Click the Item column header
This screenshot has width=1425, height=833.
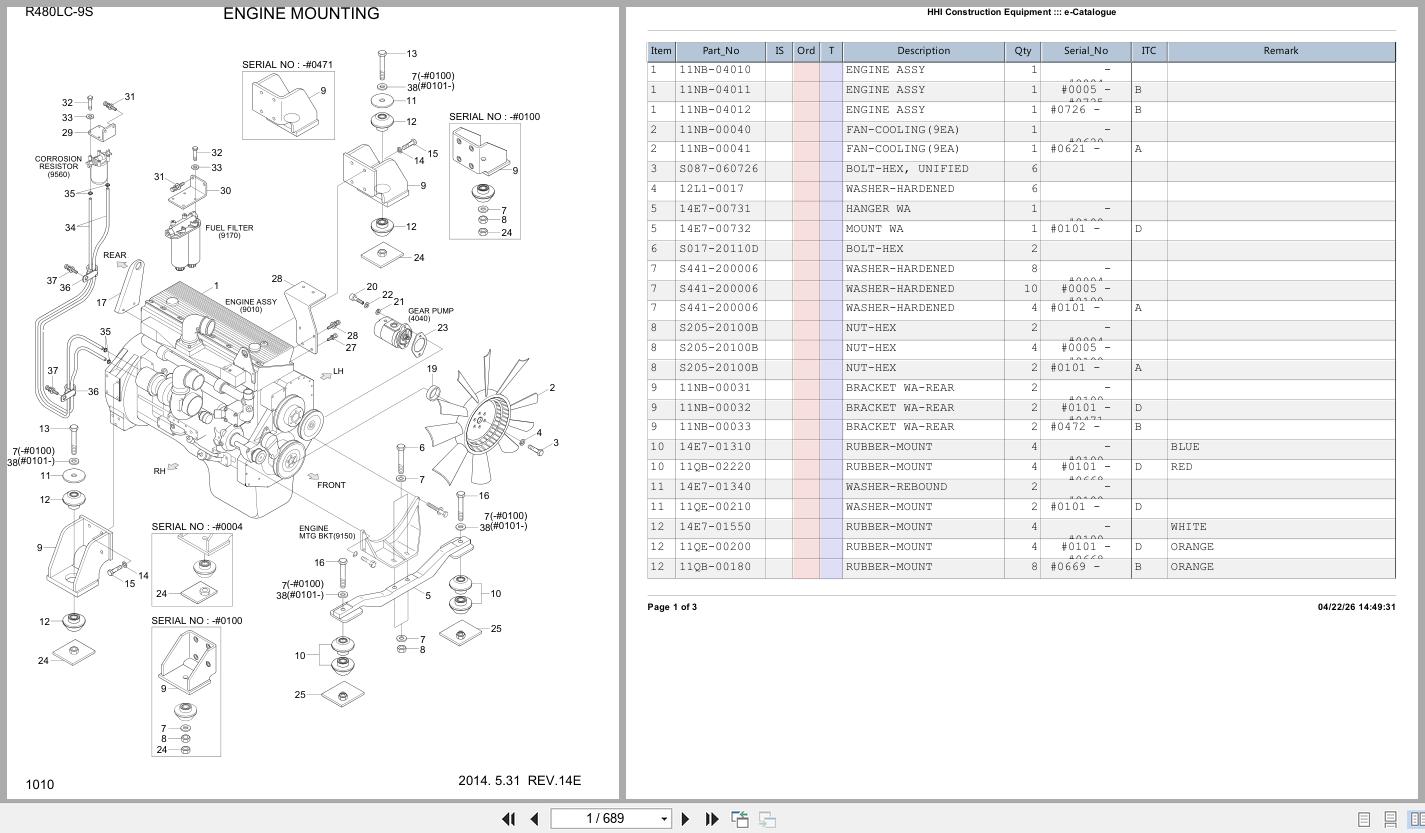tap(661, 51)
